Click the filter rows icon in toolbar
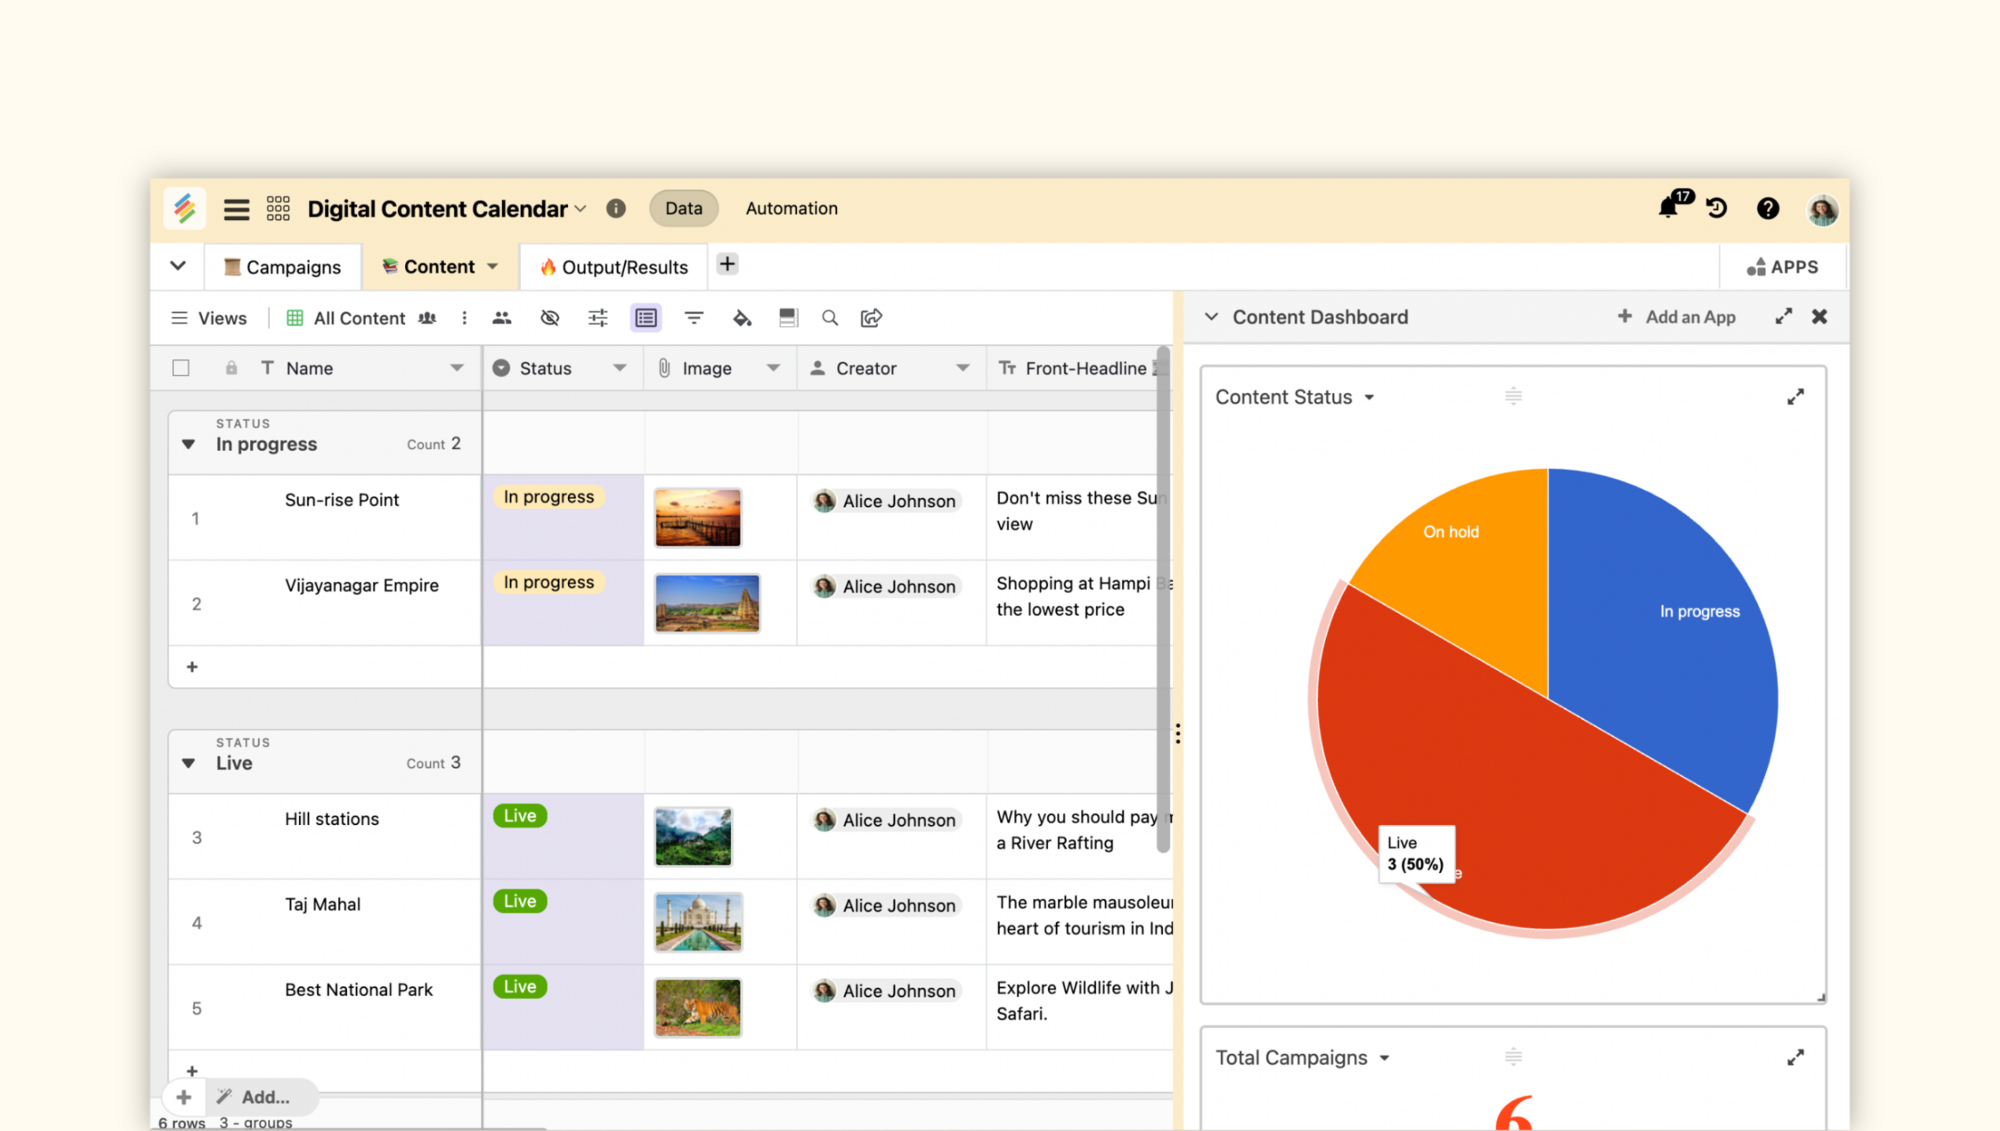This screenshot has height=1131, width=2000. point(694,318)
